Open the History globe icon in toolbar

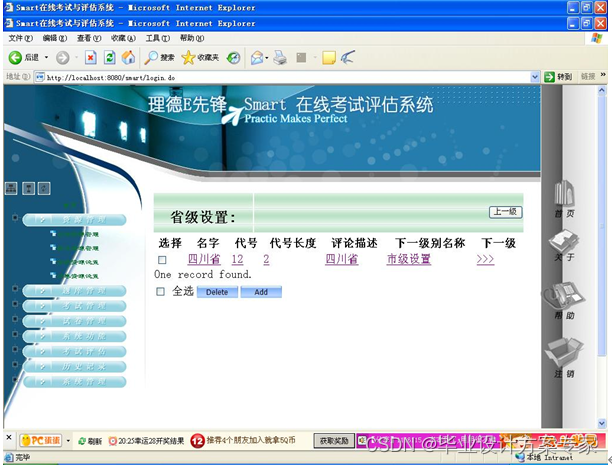(233, 58)
